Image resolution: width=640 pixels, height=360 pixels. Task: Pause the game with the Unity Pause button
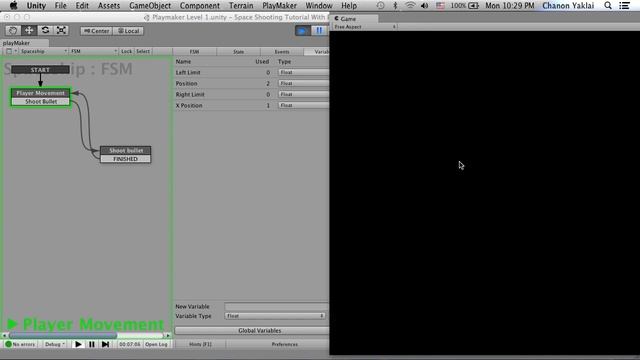(319, 31)
